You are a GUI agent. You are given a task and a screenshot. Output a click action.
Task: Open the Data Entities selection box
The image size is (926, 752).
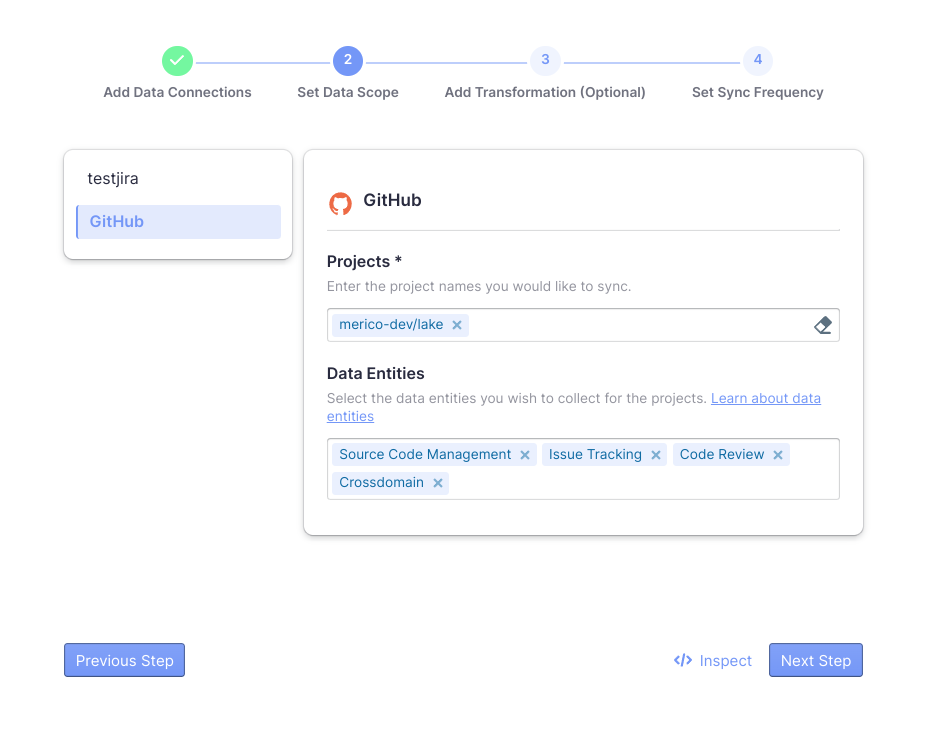point(583,469)
